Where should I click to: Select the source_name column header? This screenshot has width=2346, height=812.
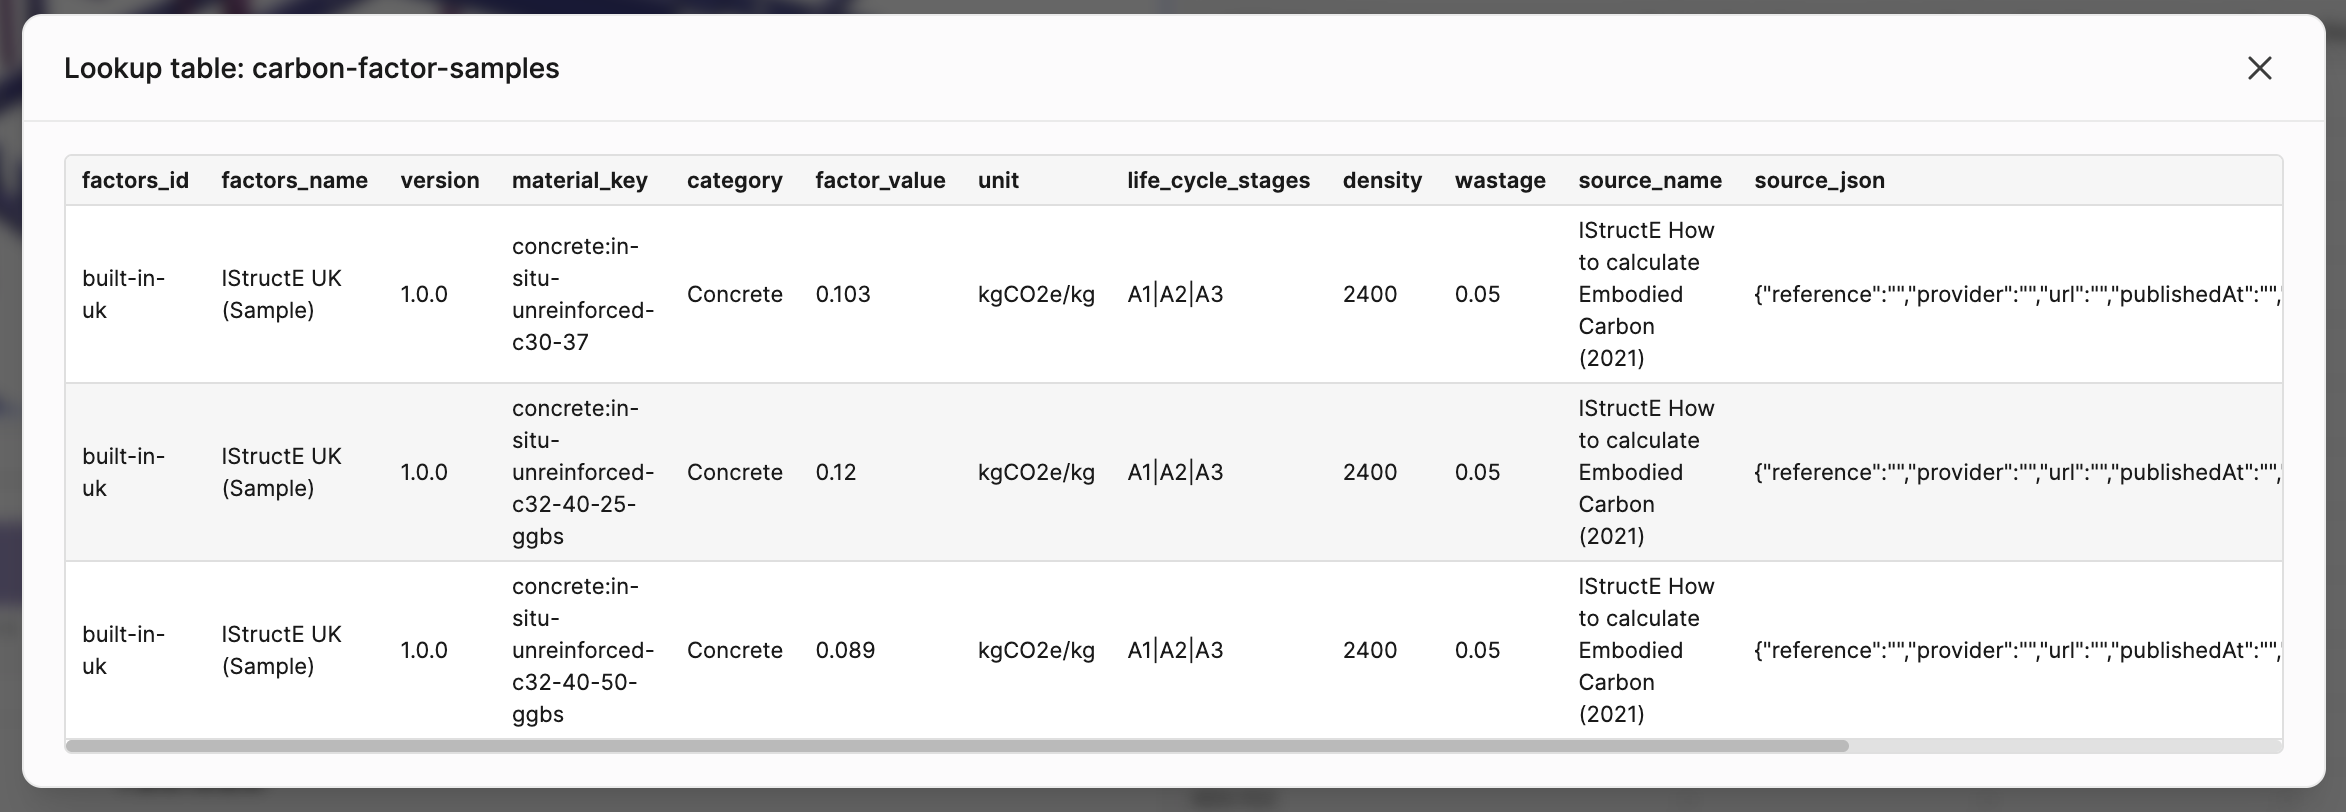(x=1650, y=180)
